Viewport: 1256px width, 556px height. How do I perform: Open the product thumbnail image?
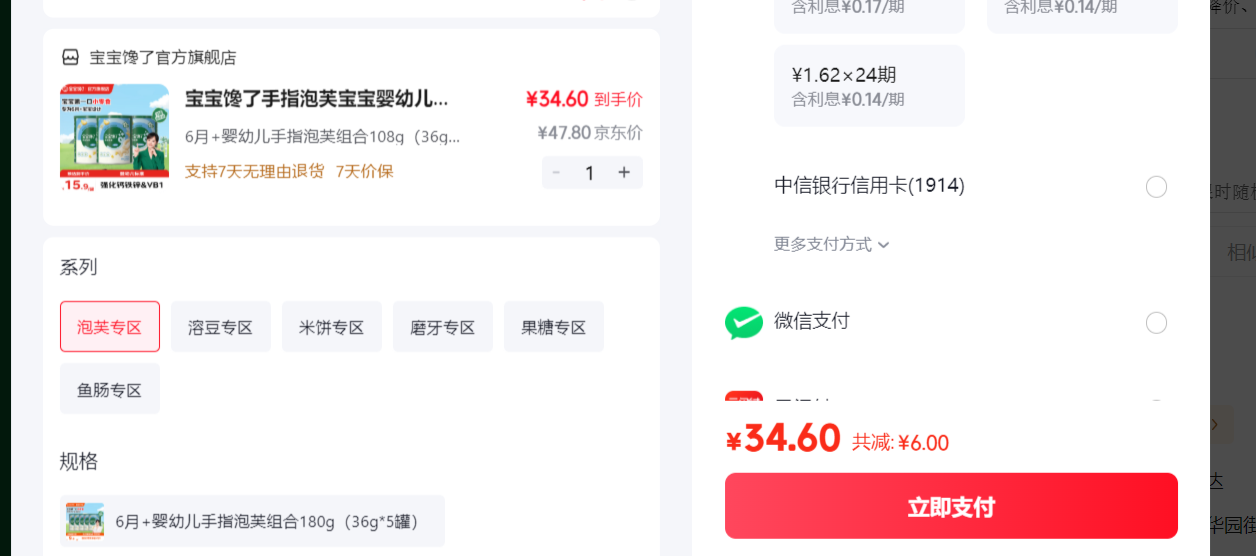[x=114, y=137]
